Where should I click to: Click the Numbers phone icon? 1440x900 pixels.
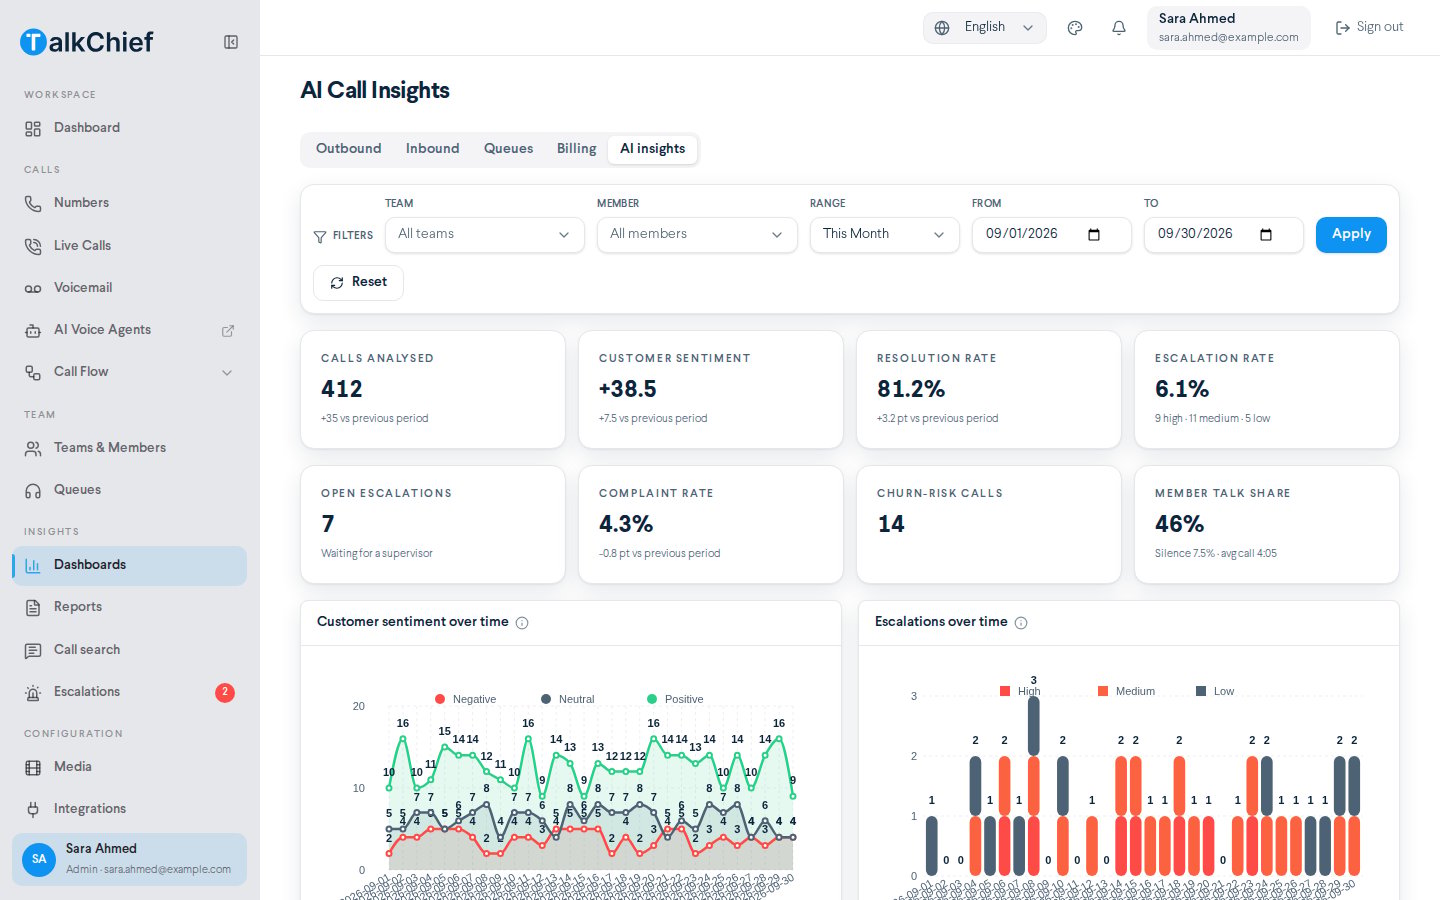33,204
